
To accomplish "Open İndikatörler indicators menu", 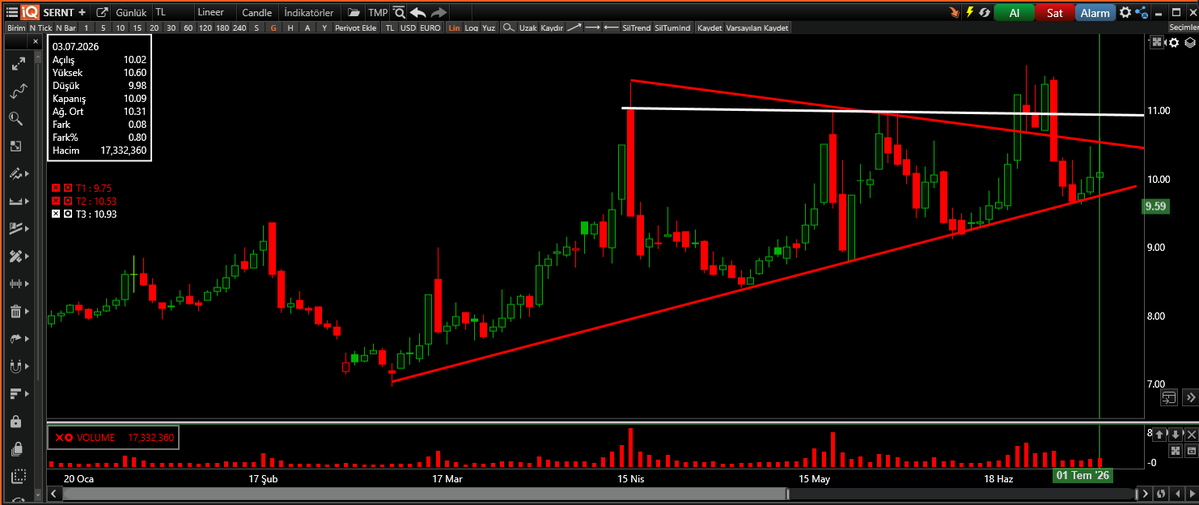I will [310, 13].
